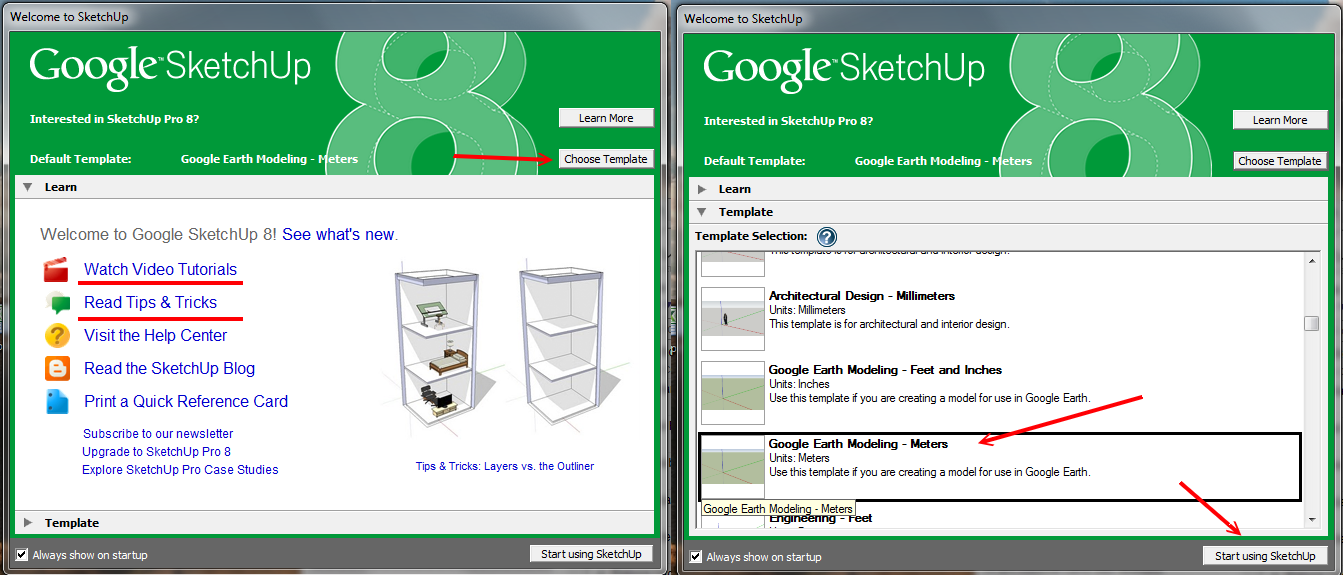Toggle Always show on startup in left window

[22, 554]
